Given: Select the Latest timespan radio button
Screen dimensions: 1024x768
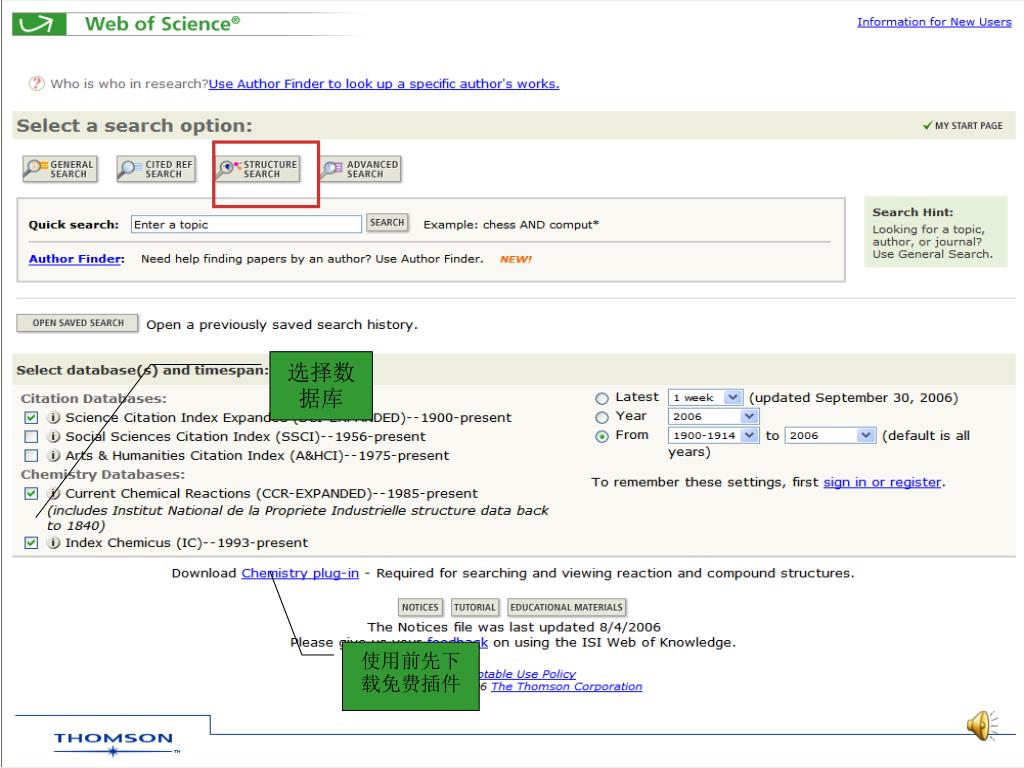Looking at the screenshot, I should click(601, 398).
